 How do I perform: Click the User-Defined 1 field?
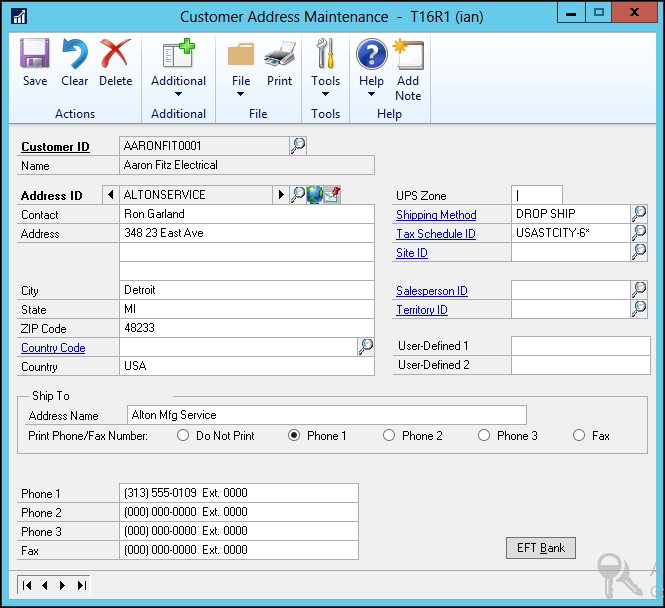pos(581,346)
